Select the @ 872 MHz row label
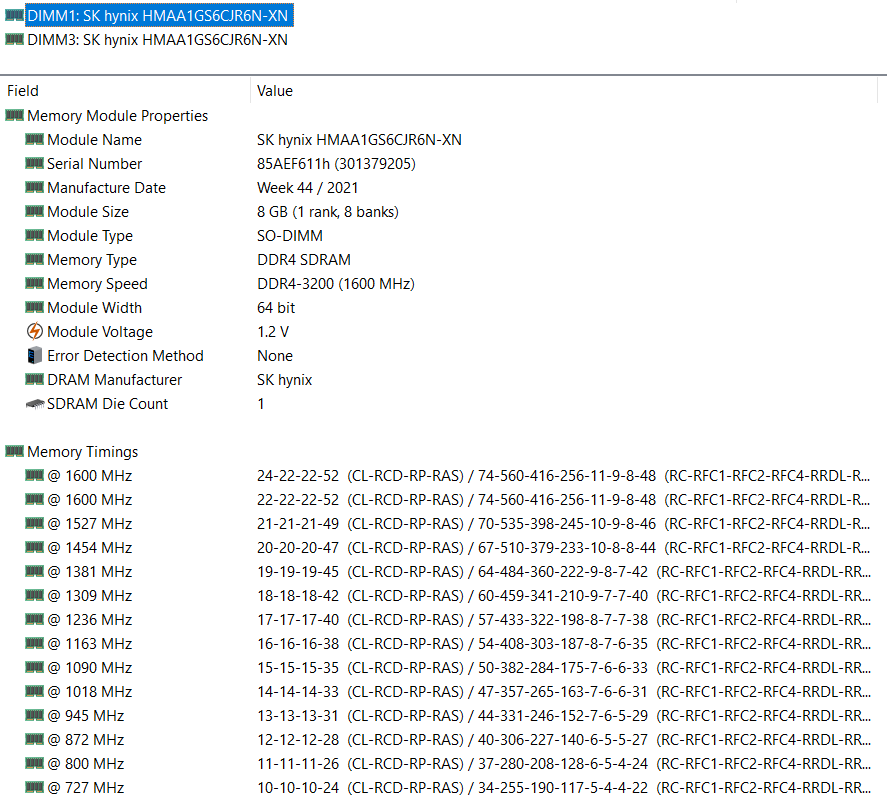Screen dimensions: 887x803 click(85, 740)
